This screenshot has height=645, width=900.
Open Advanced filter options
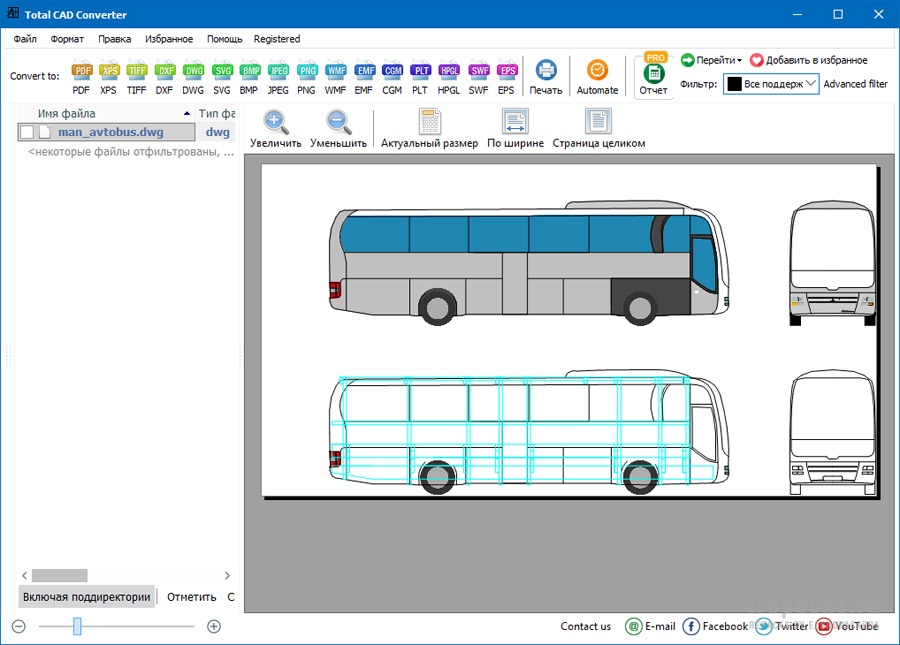coord(855,83)
